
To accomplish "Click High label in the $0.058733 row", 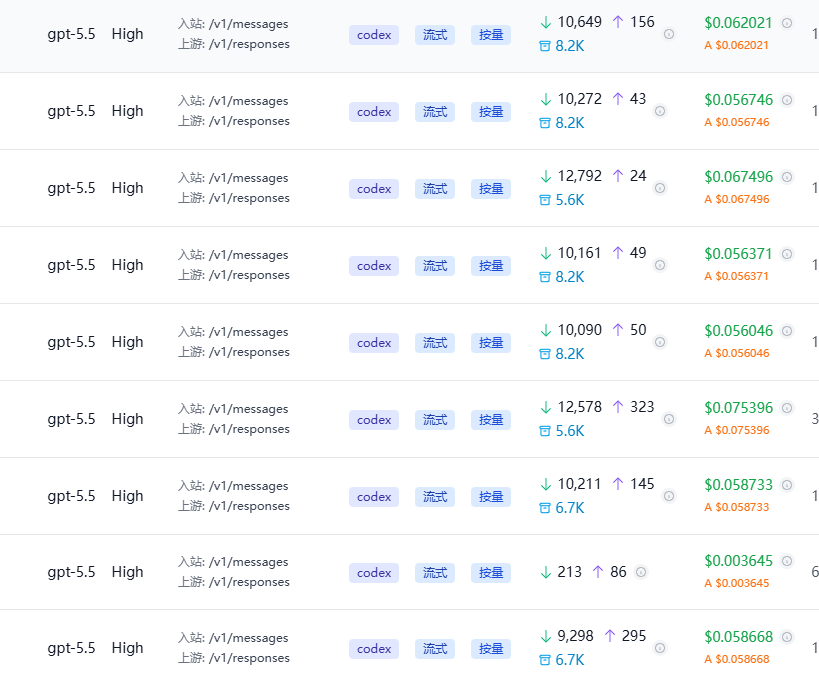I will tap(127, 496).
